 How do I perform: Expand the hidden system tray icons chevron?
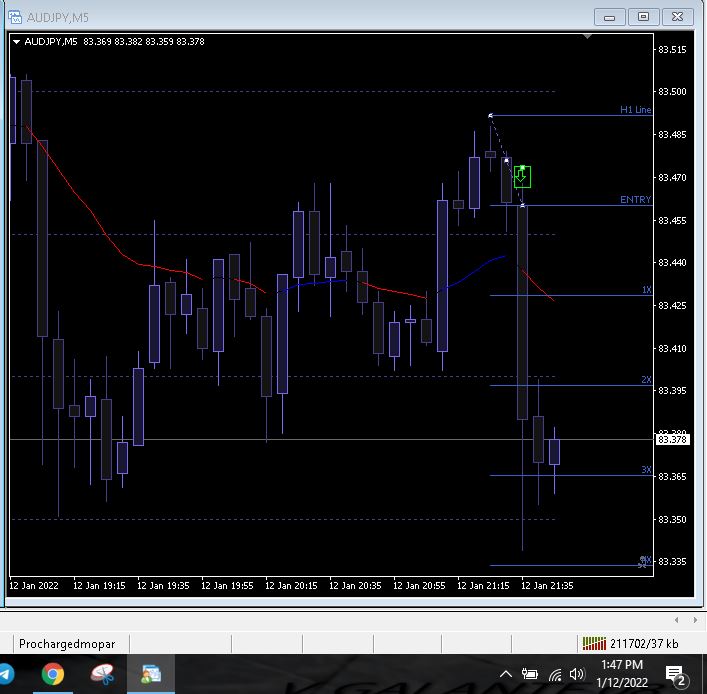tap(505, 675)
